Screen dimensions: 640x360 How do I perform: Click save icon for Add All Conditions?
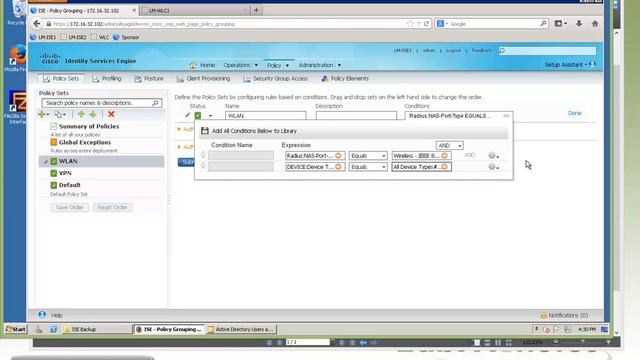[x=205, y=131]
